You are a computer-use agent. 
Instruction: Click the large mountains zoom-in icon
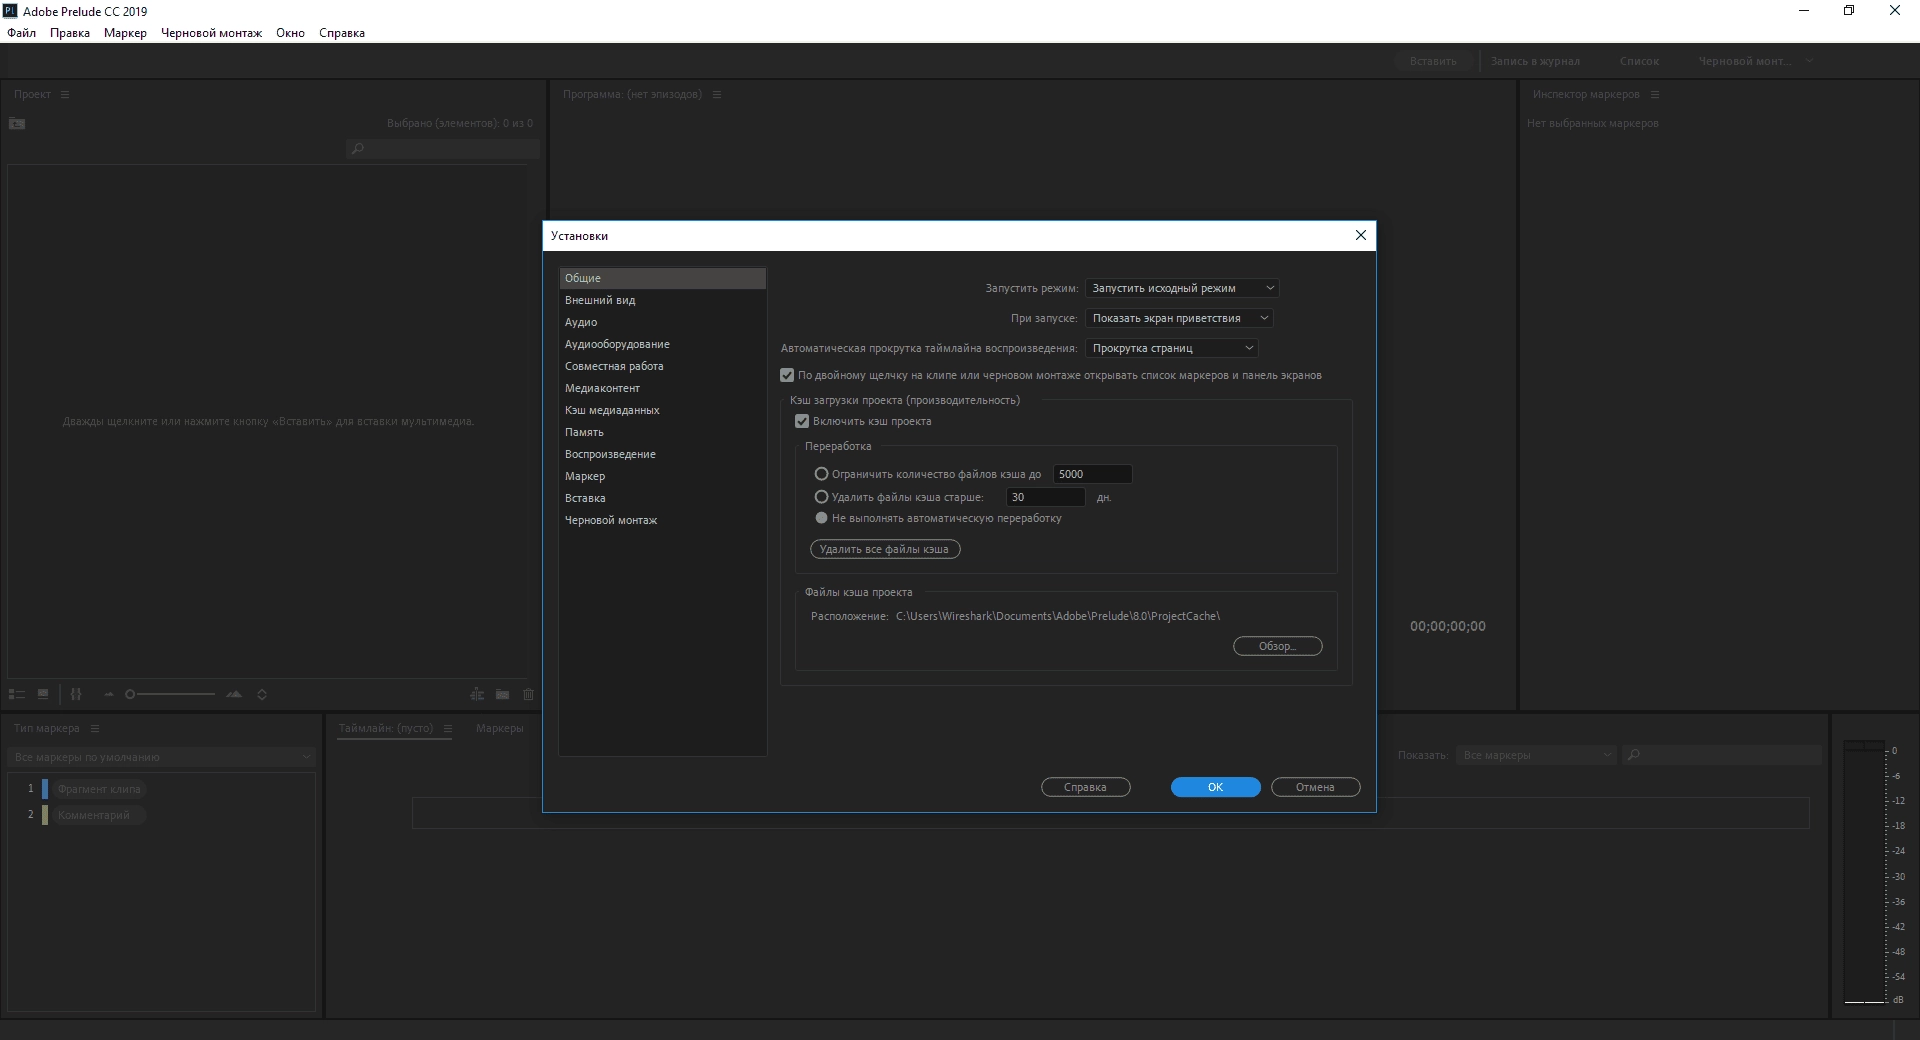coord(234,694)
